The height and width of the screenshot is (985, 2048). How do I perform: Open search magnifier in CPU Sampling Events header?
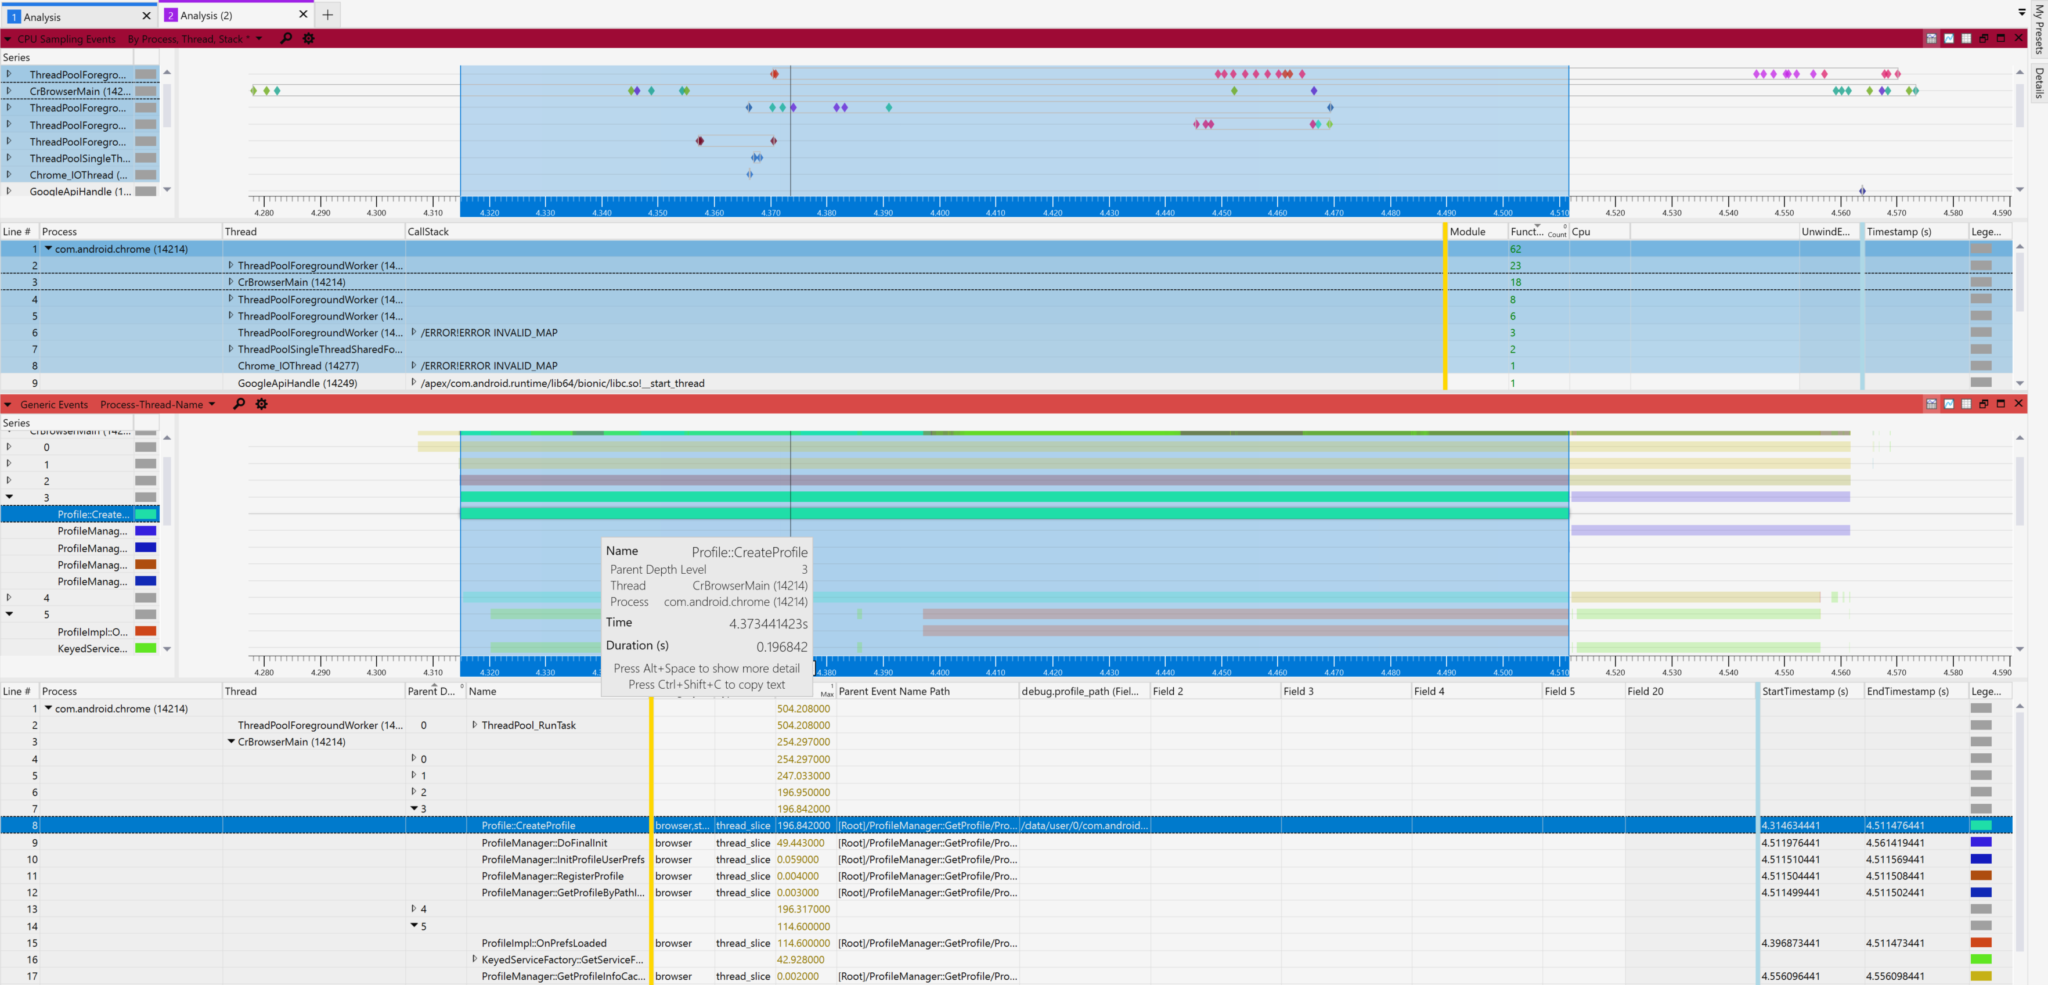tap(286, 38)
